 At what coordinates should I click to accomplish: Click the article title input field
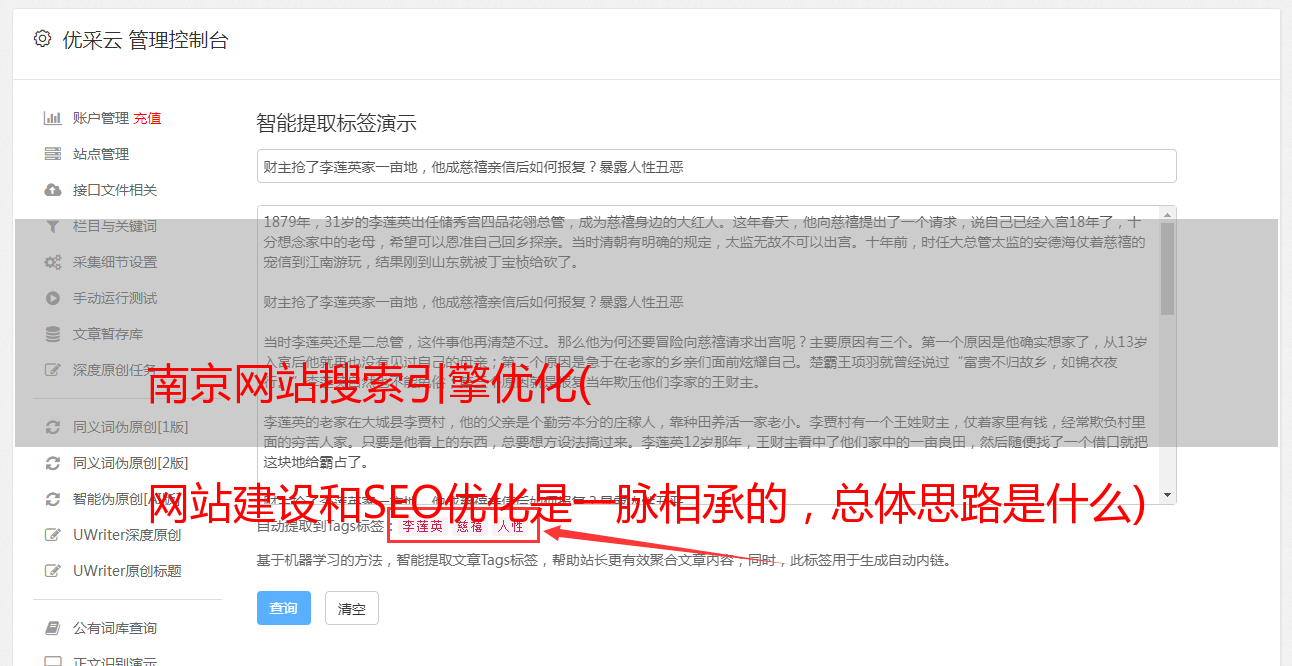pyautogui.click(x=716, y=166)
